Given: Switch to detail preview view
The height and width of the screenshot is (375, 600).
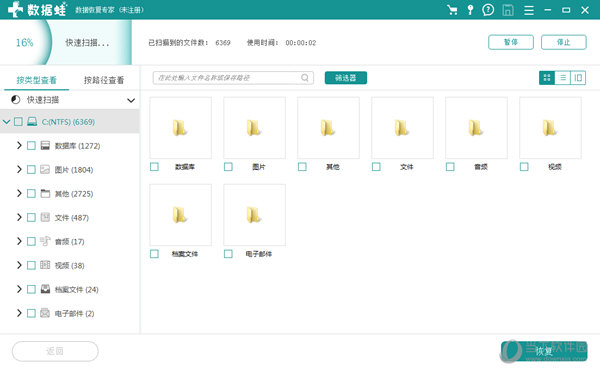Looking at the screenshot, I should pyautogui.click(x=578, y=78).
